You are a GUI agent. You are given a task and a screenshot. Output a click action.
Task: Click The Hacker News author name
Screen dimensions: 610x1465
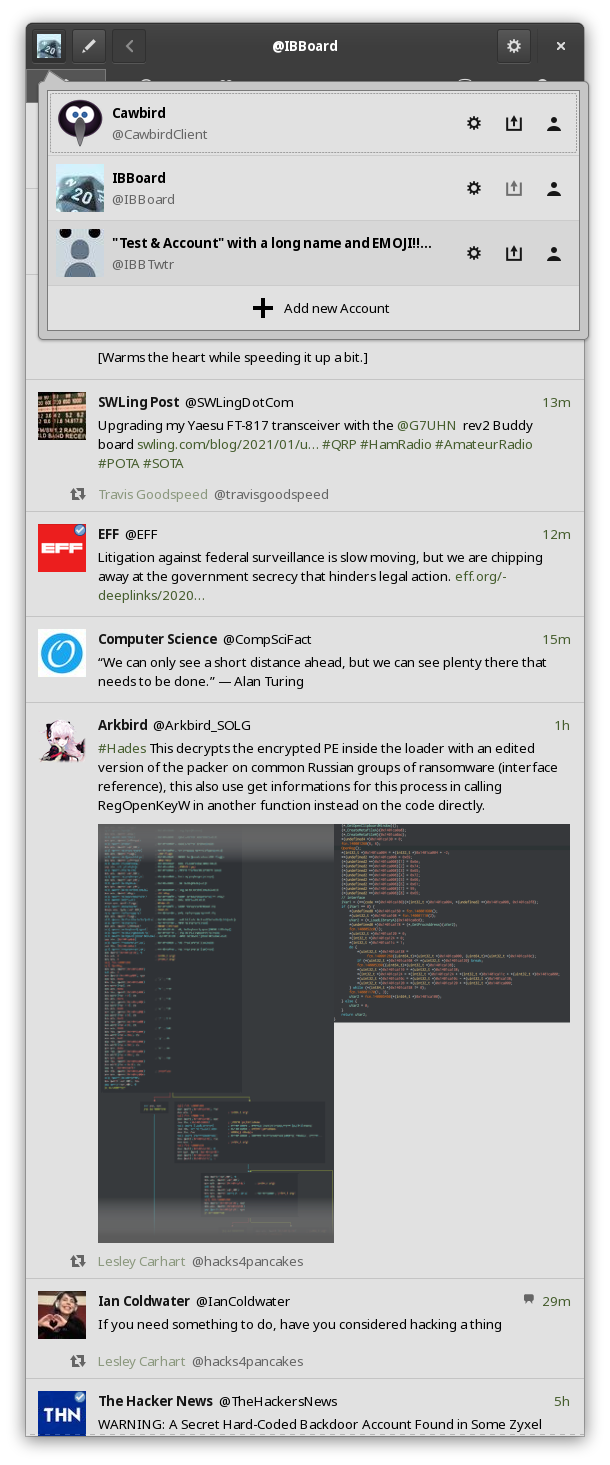pyautogui.click(x=156, y=1401)
